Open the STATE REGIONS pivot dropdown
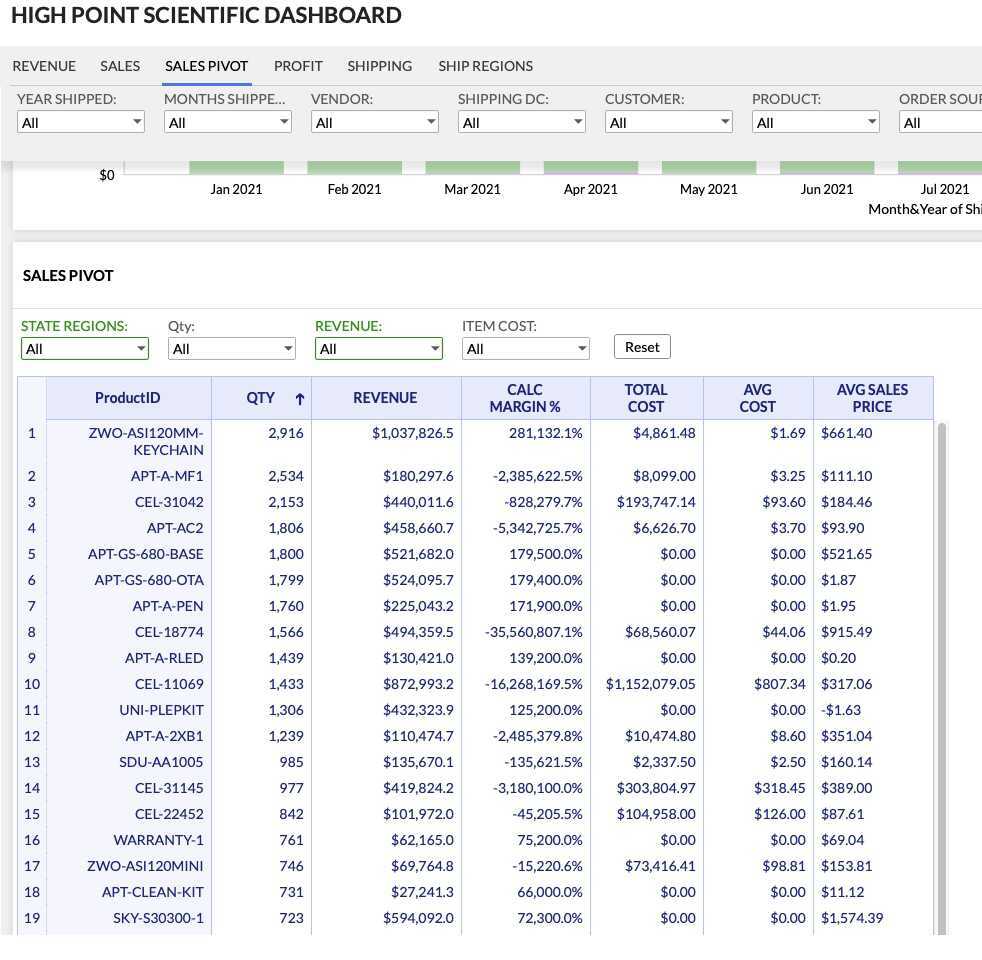This screenshot has width=982, height=960. 84,348
